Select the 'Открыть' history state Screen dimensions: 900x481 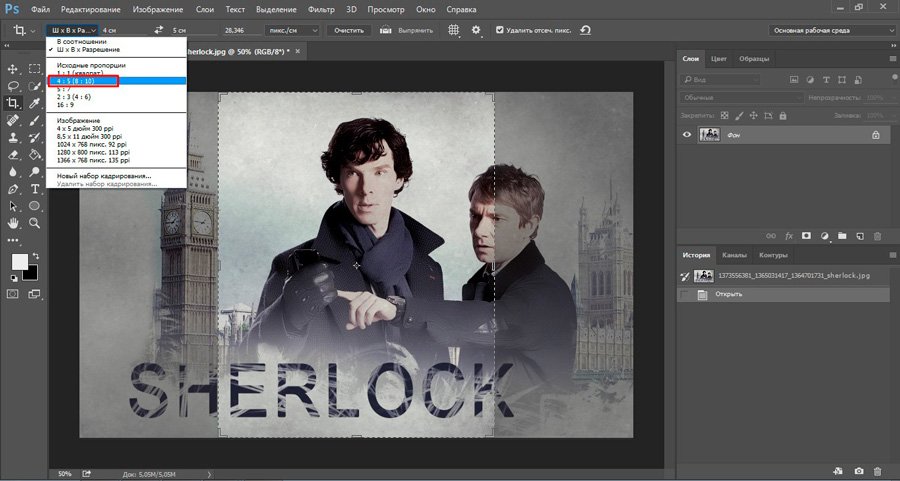point(783,294)
